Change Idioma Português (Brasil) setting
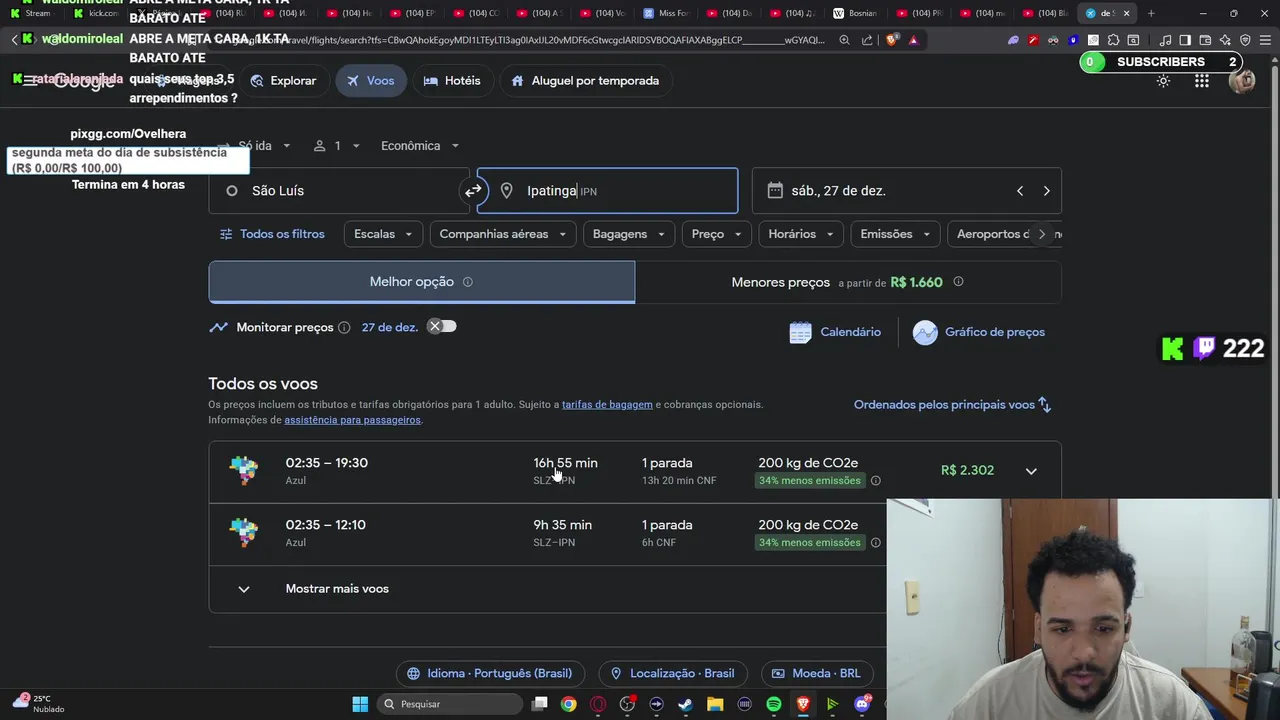1280x720 pixels. pyautogui.click(x=491, y=674)
